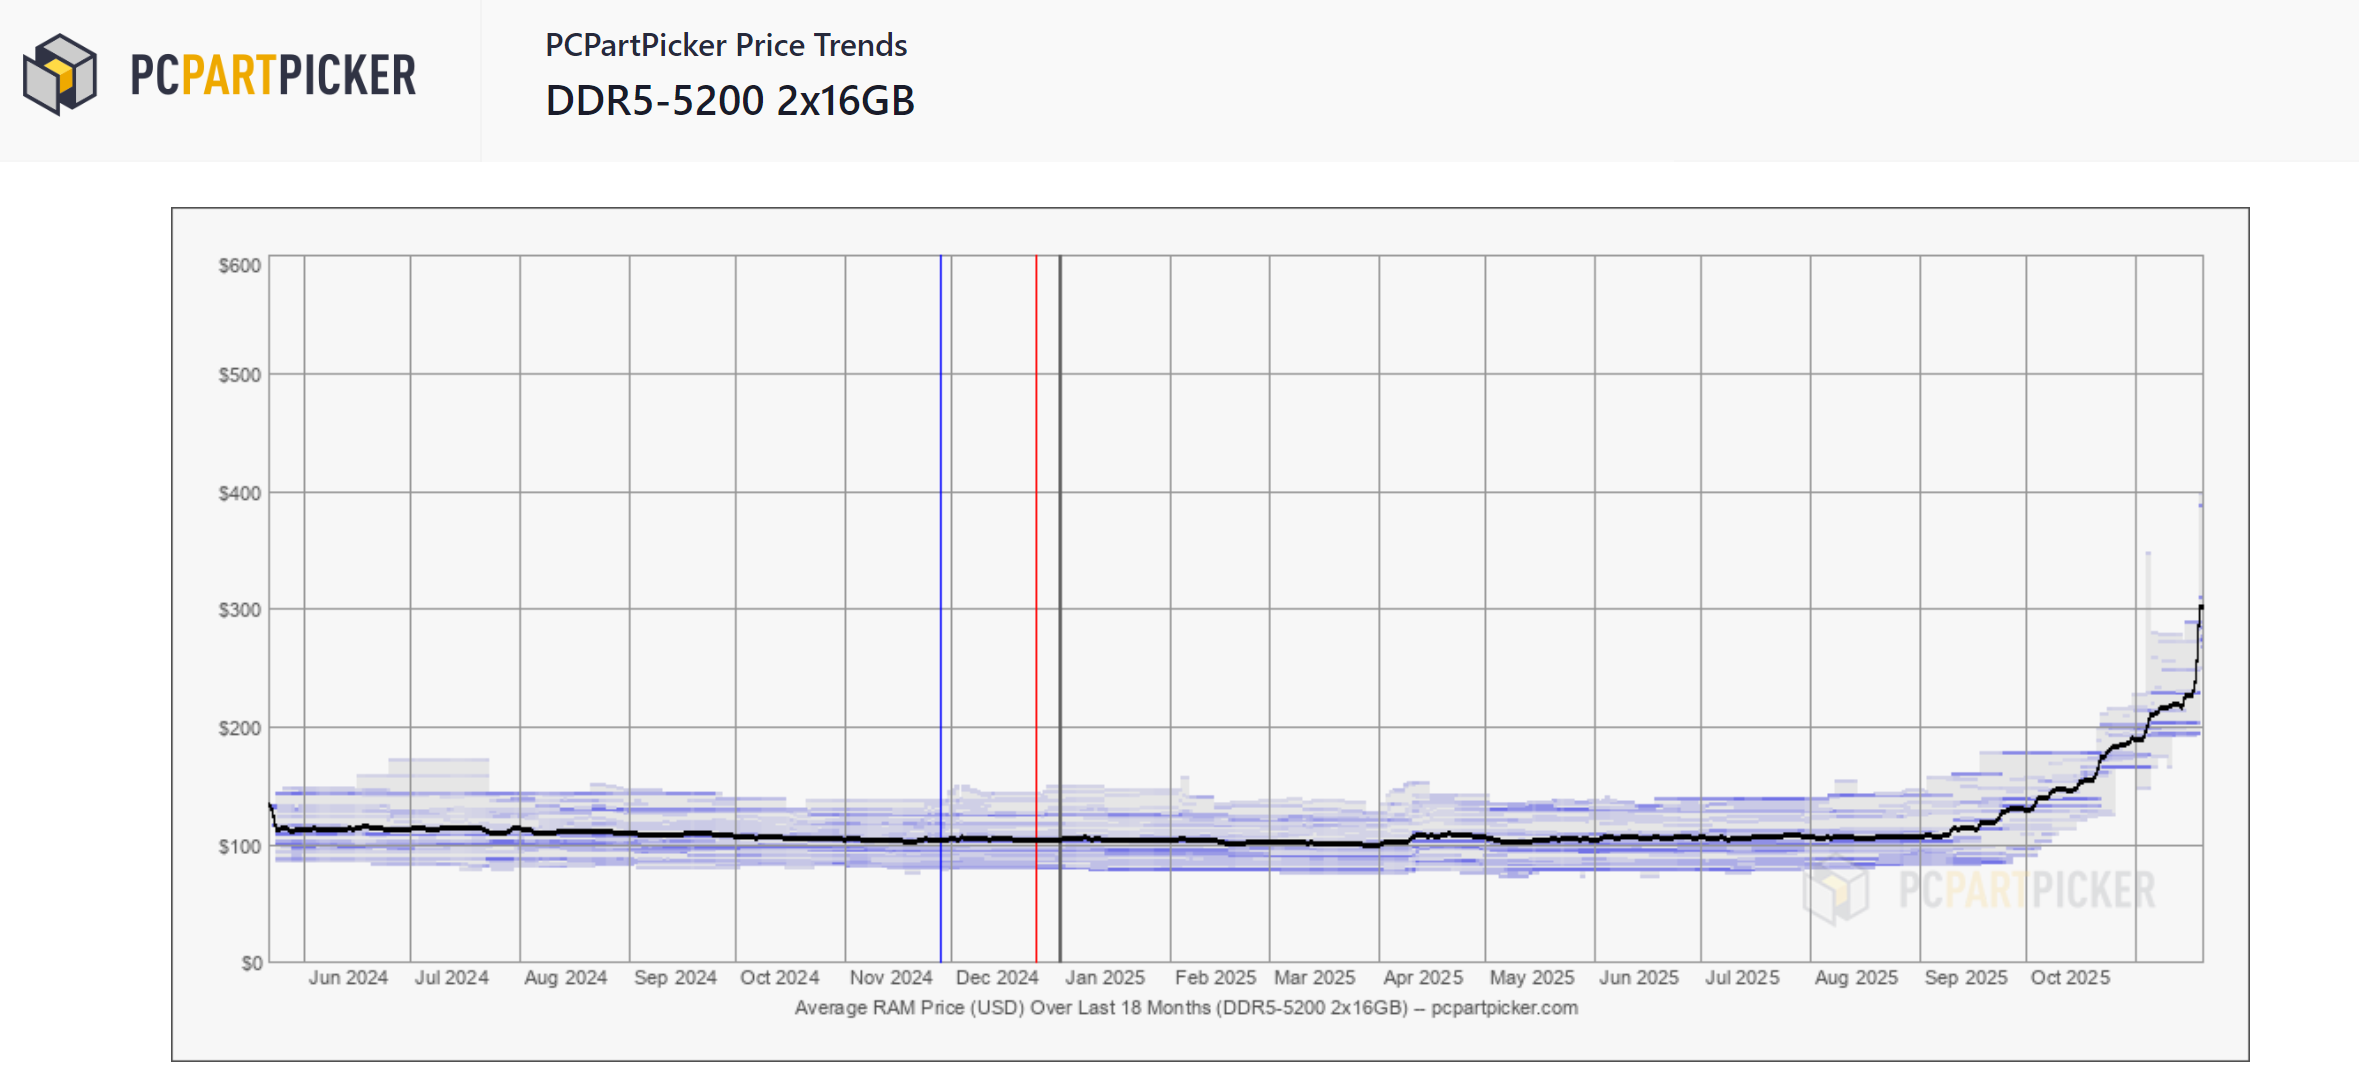Click the PCPartPicker cube logo icon
This screenshot has width=2359, height=1081.
(x=60, y=75)
